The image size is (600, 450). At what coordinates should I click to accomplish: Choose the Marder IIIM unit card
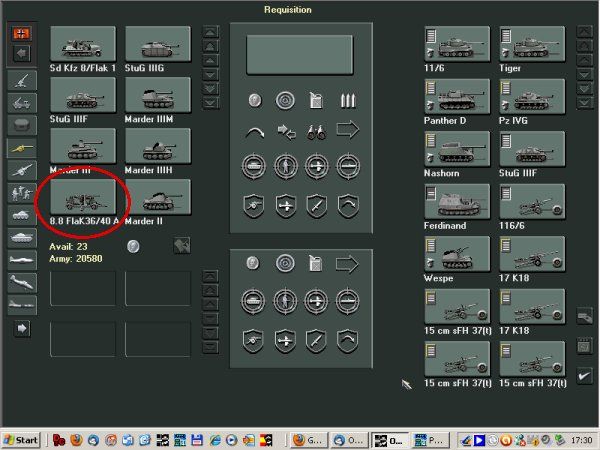[x=158, y=95]
